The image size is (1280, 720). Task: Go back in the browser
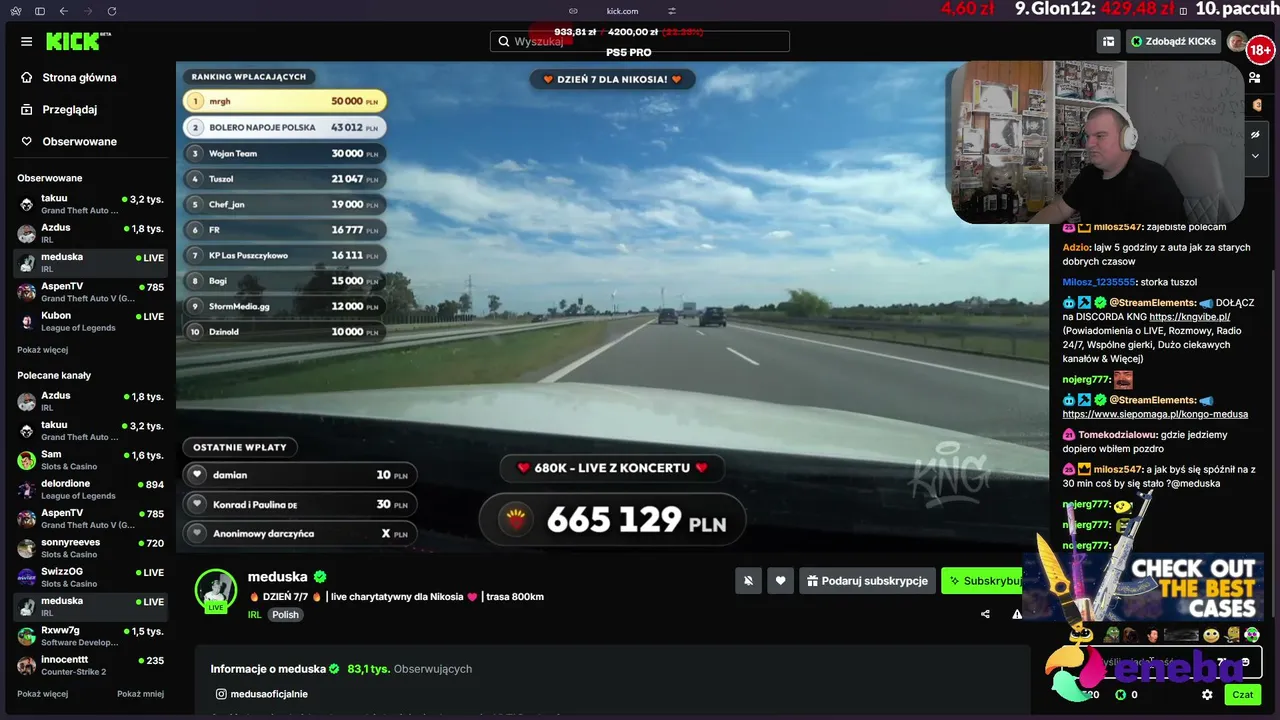click(64, 11)
